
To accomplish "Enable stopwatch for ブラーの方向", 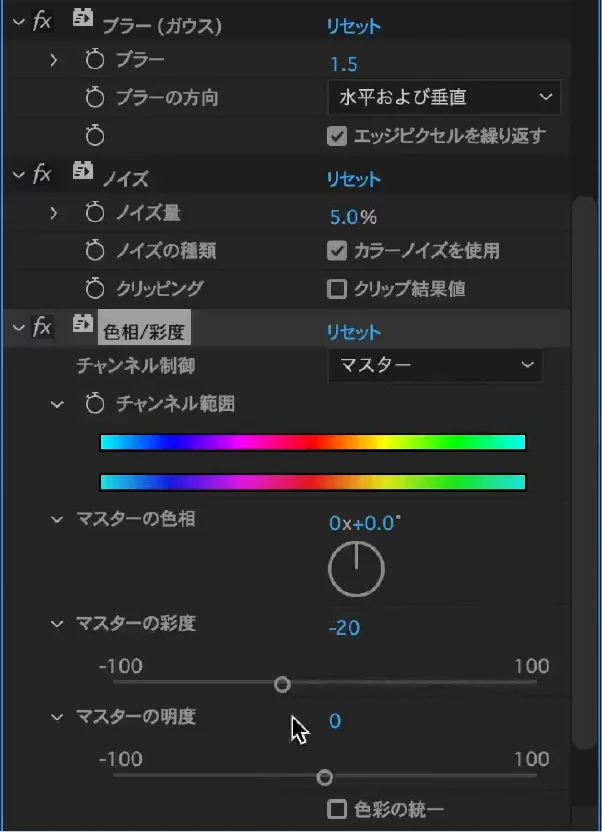I will [95, 98].
